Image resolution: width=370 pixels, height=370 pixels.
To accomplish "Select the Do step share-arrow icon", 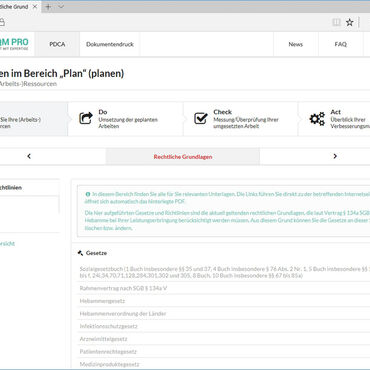I will tap(86, 118).
